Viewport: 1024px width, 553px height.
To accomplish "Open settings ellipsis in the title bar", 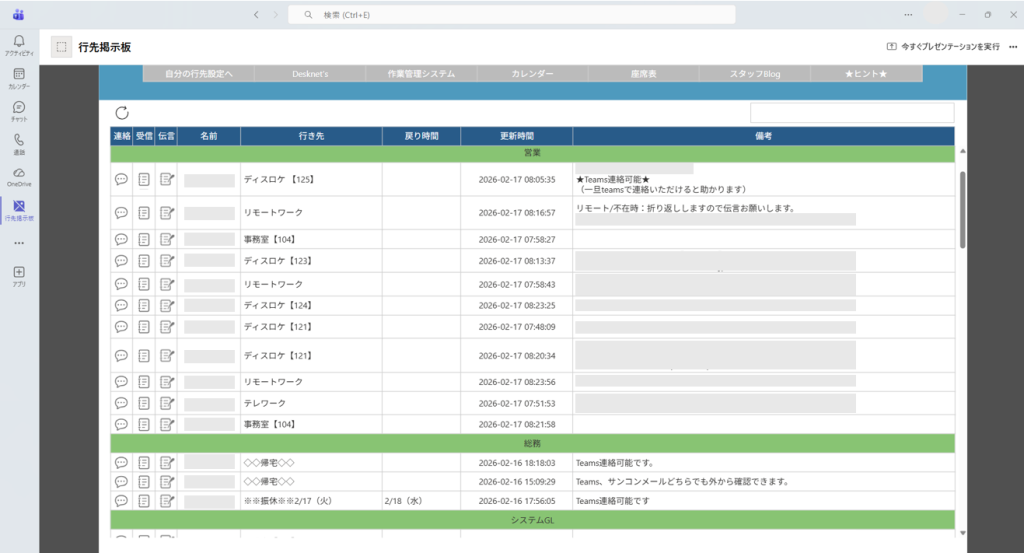I will pos(908,15).
